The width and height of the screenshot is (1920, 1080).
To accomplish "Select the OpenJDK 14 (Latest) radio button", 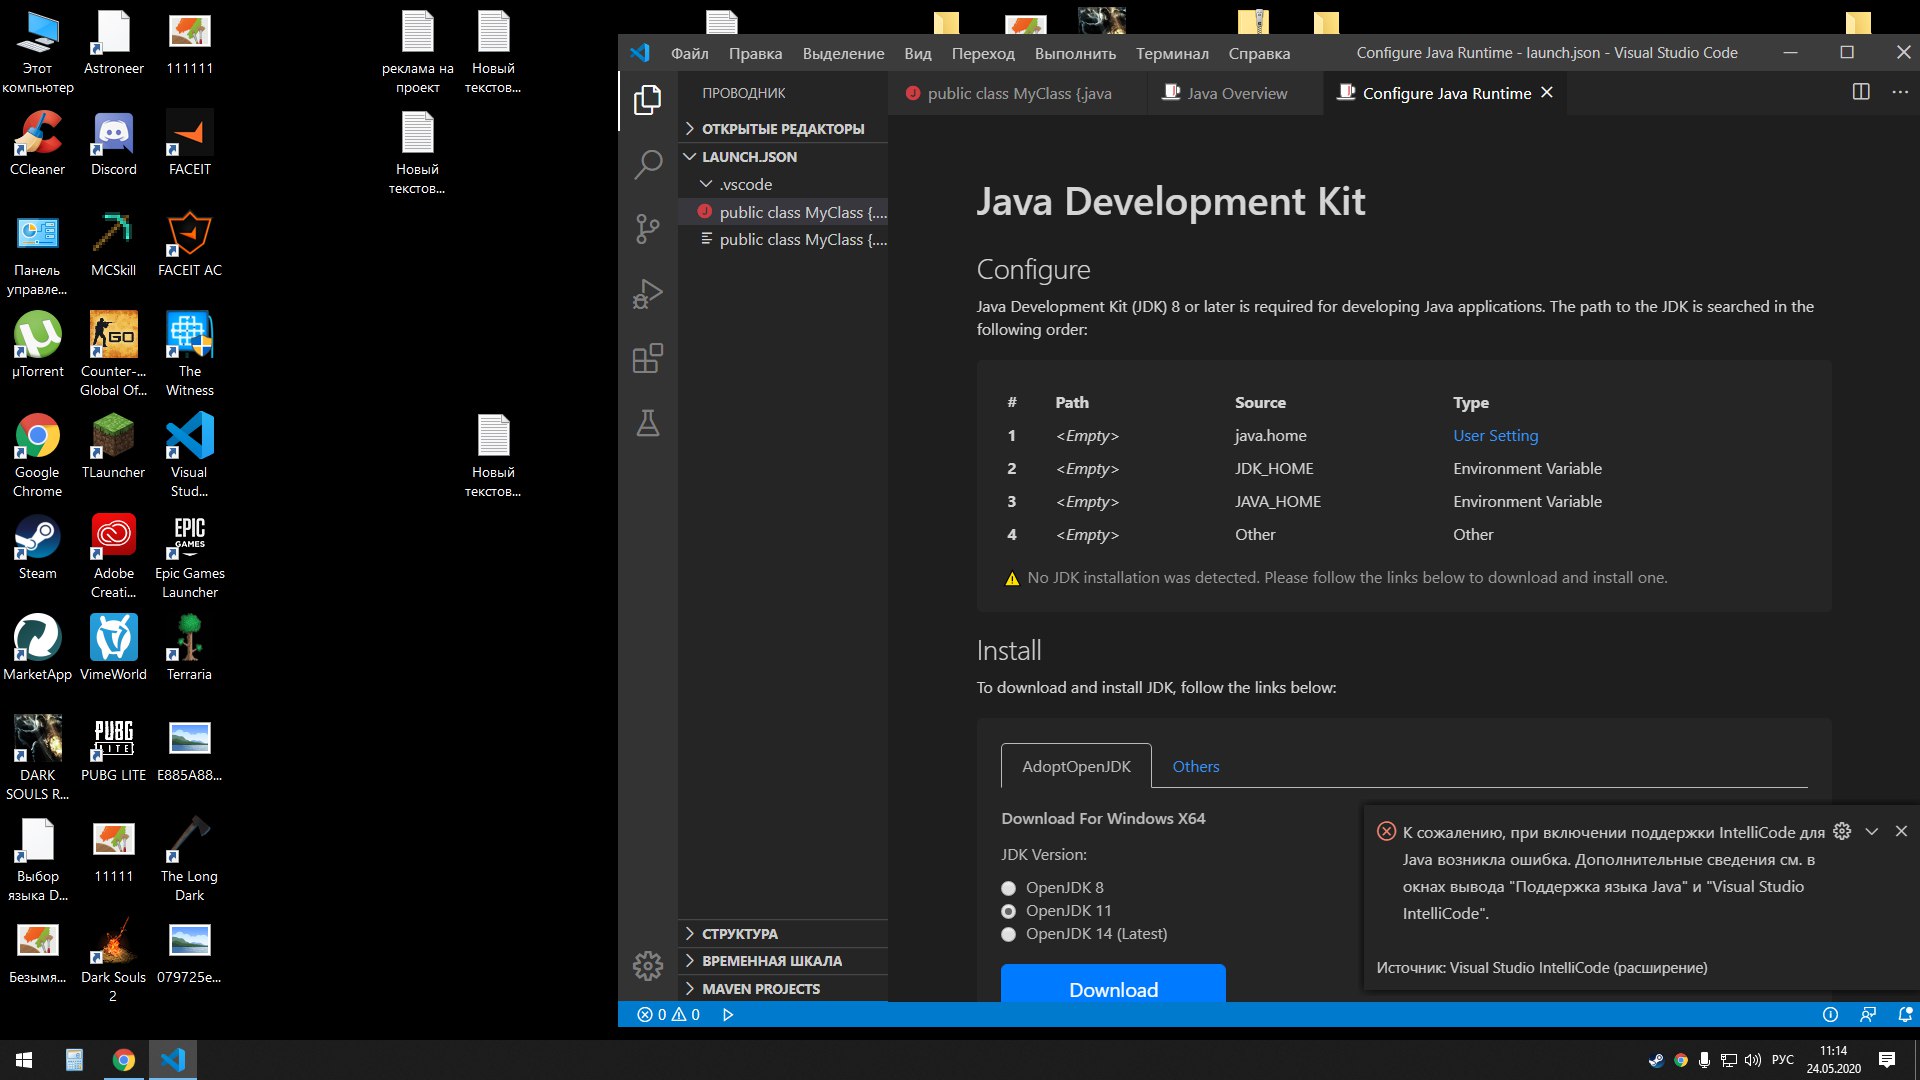I will click(x=1008, y=934).
